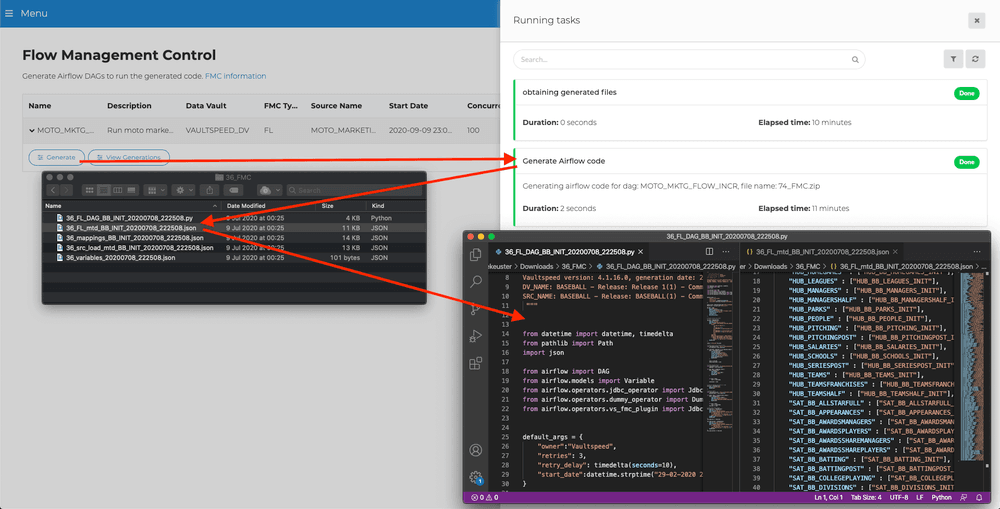Finder: go forward with right arrow
The width and height of the screenshot is (1000, 509).
(66, 190)
